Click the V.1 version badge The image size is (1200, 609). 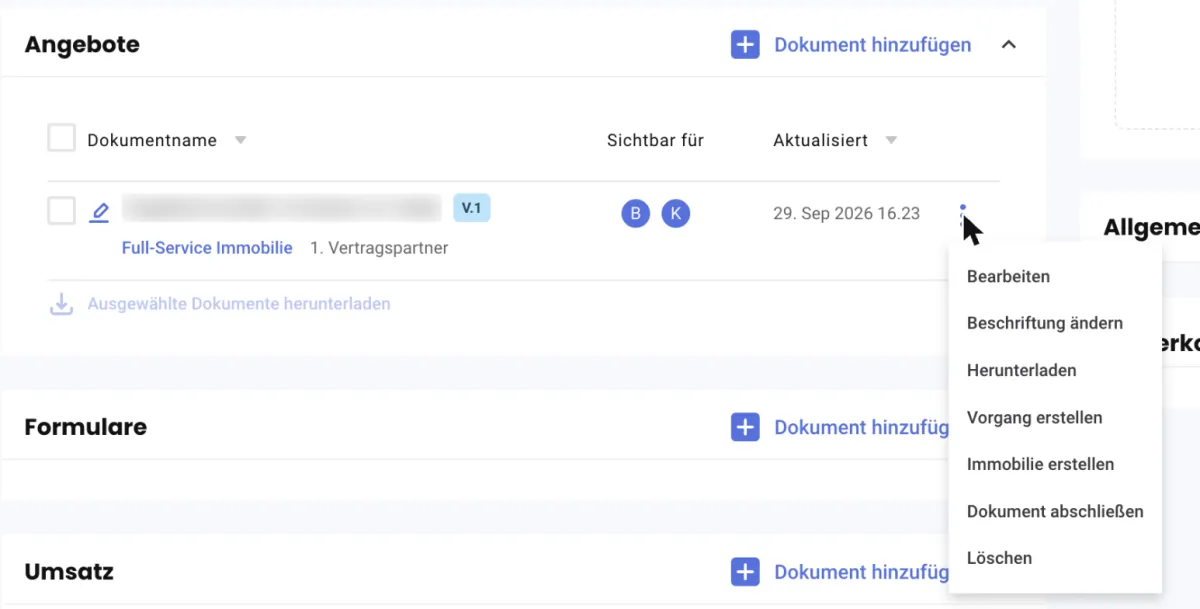472,208
